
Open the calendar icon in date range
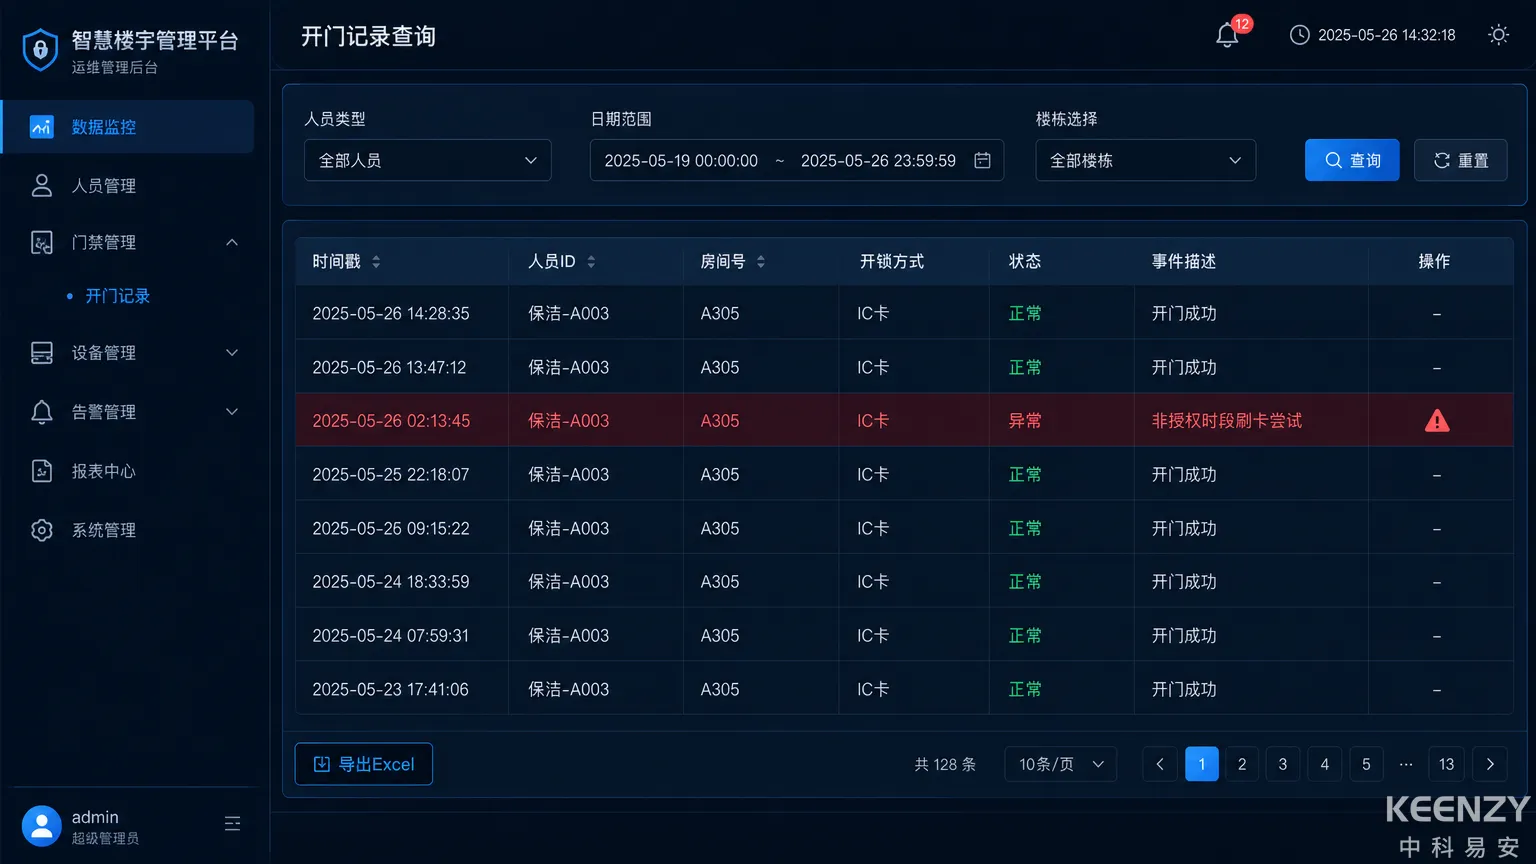(x=982, y=160)
